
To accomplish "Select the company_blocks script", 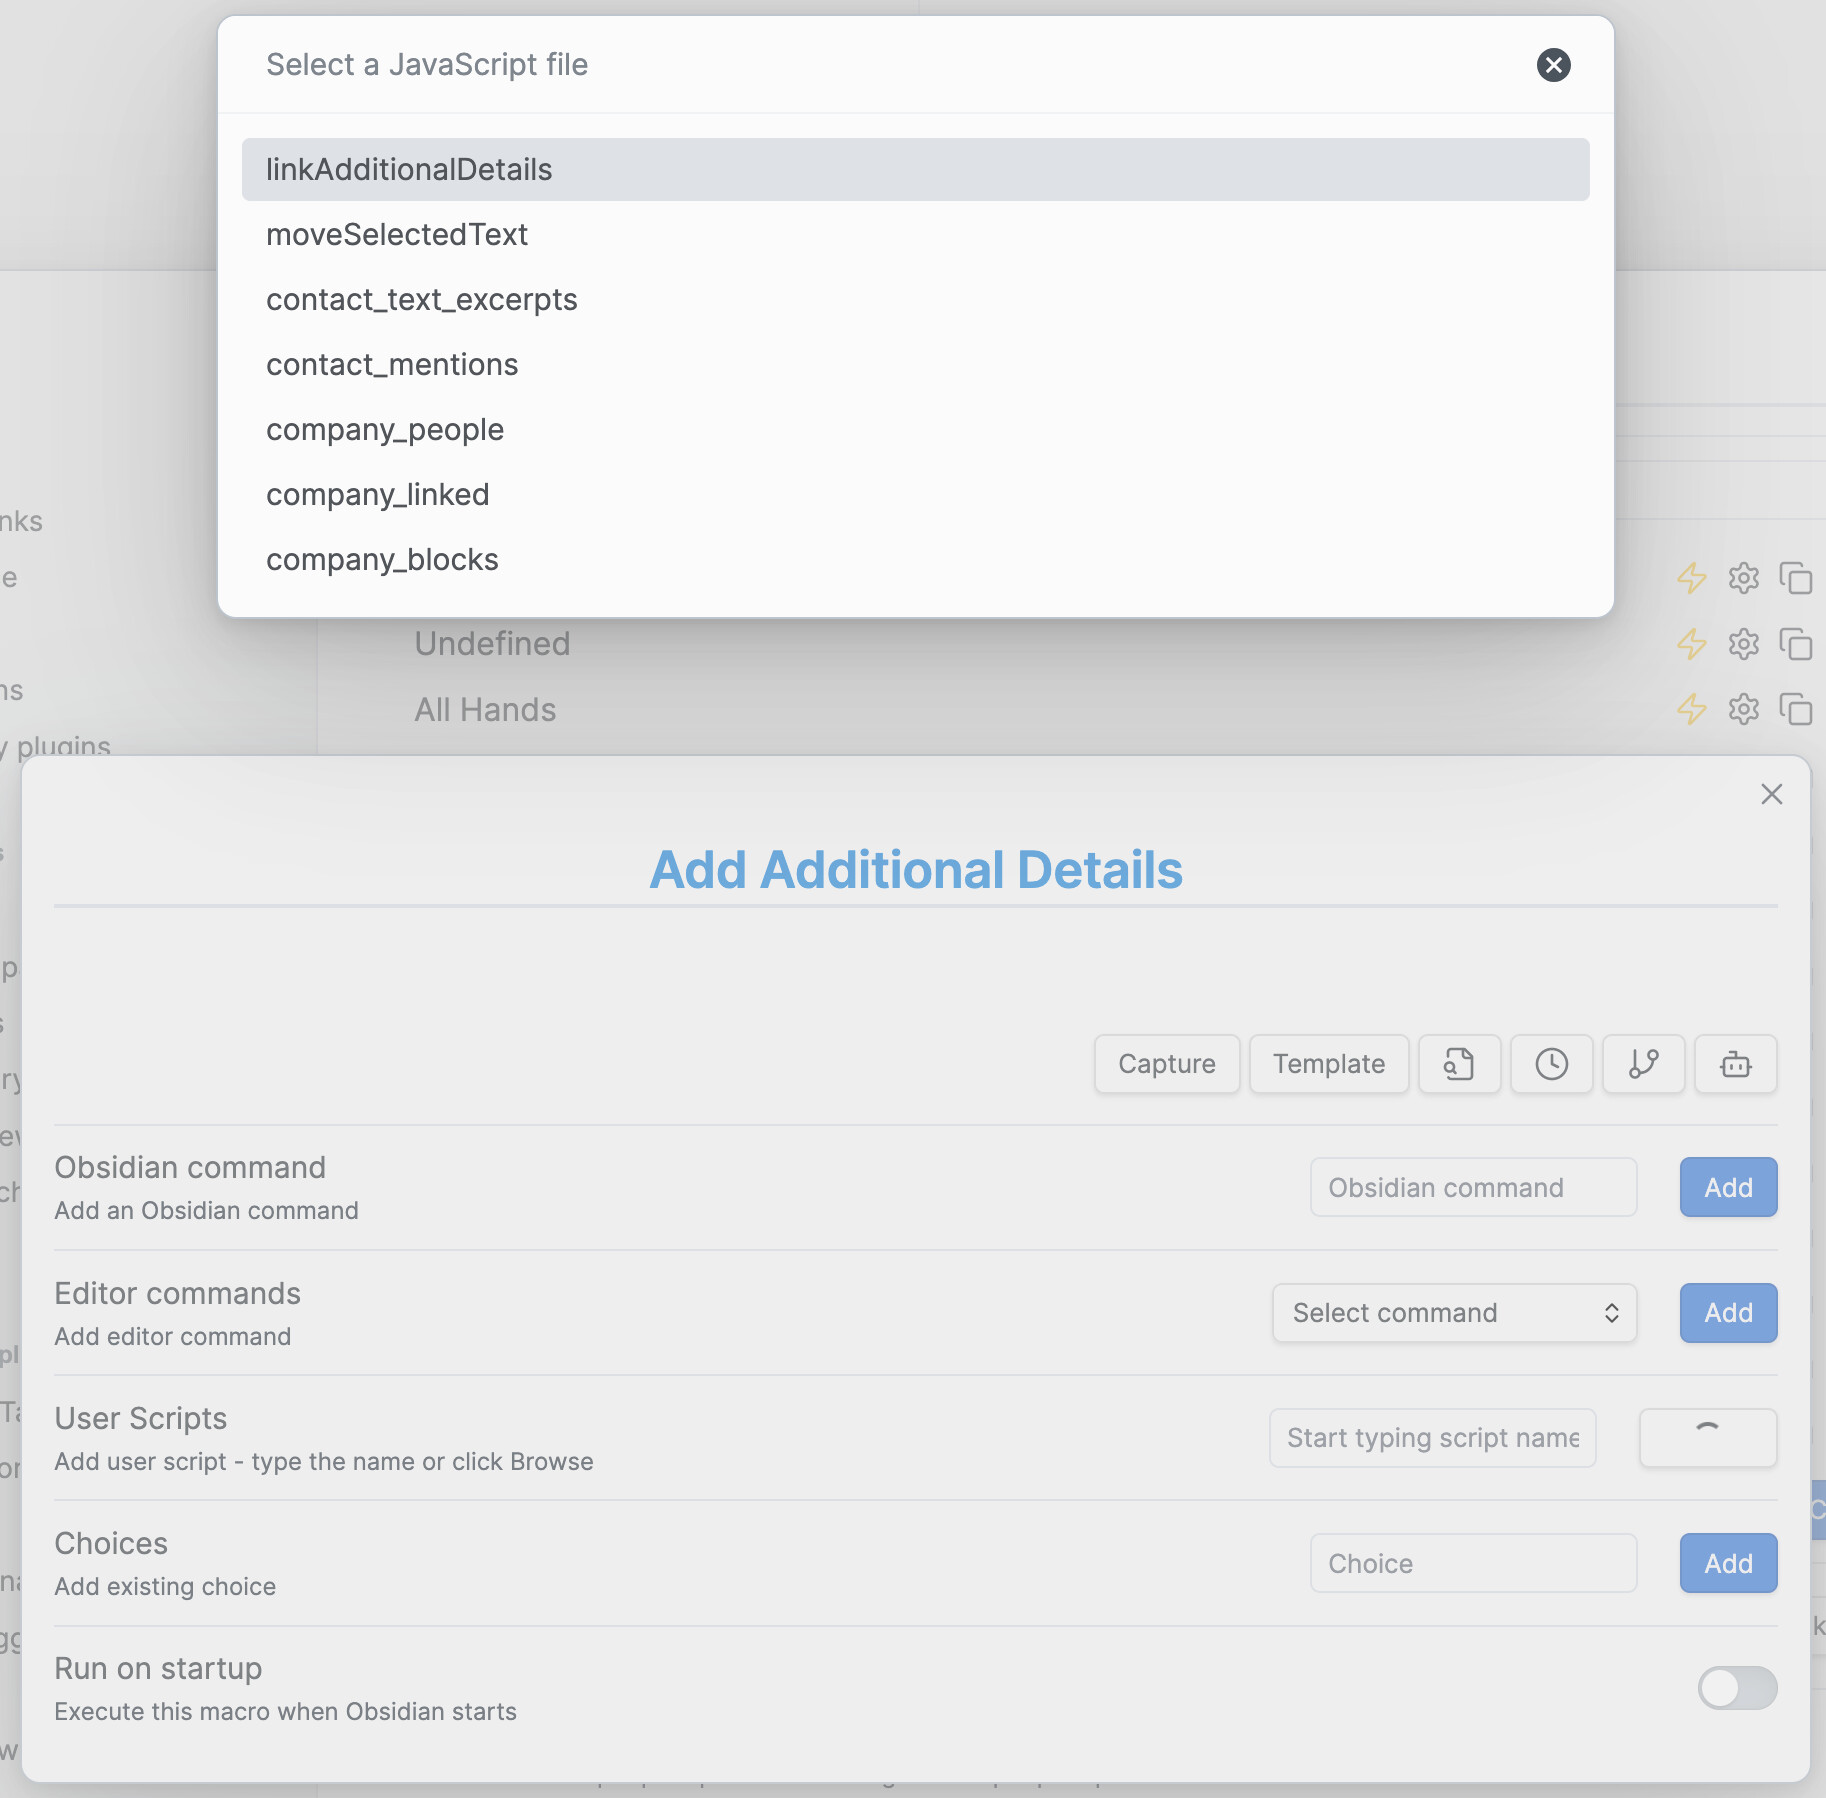I will click(x=382, y=560).
